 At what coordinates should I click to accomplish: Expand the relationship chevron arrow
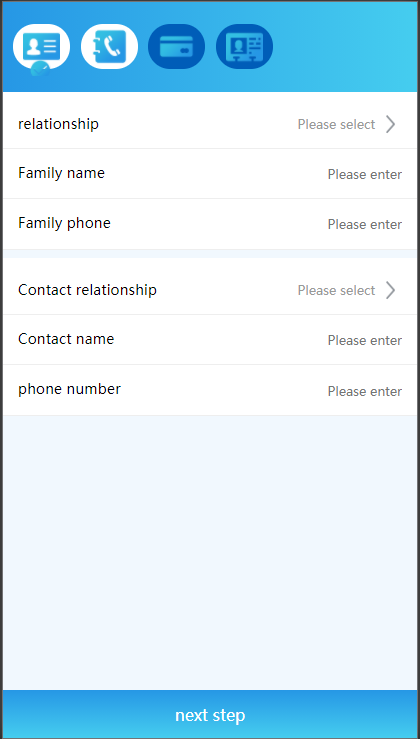[390, 124]
